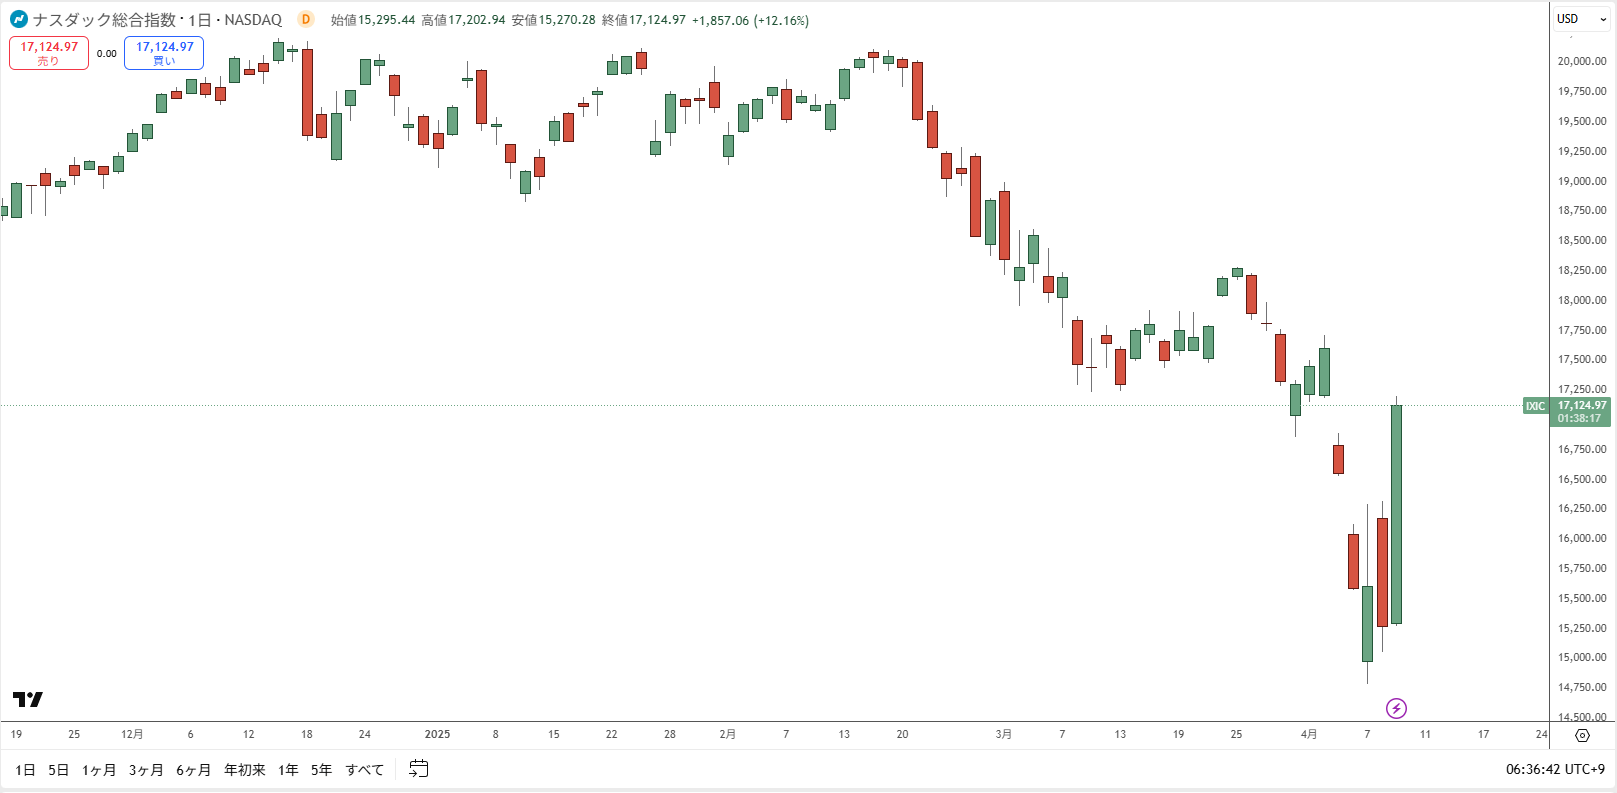
Task: Click the 06:36:42 UTC+9 timezone clock
Action: 1555,769
